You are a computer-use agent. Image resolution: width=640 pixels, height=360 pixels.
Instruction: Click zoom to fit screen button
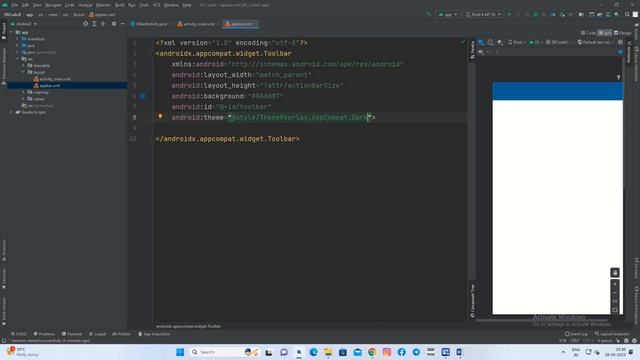[615, 310]
